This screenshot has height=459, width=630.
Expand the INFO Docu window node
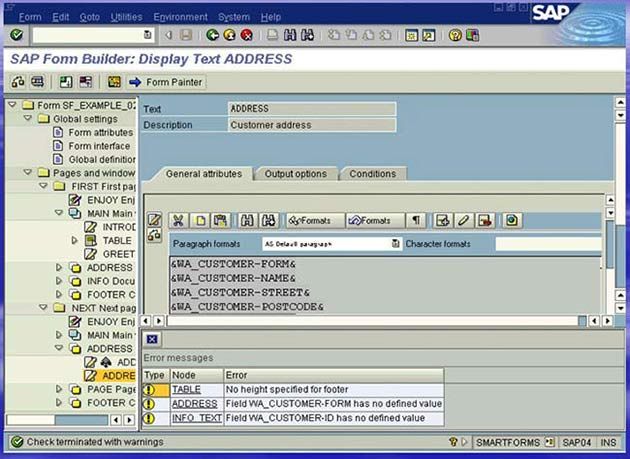pyautogui.click(x=59, y=281)
